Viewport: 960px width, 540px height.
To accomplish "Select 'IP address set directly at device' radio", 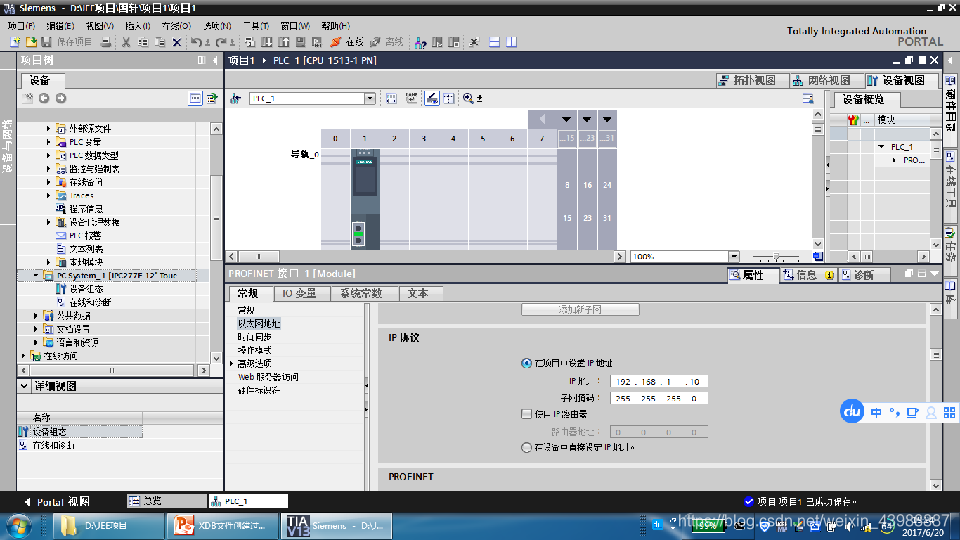I will coord(526,448).
